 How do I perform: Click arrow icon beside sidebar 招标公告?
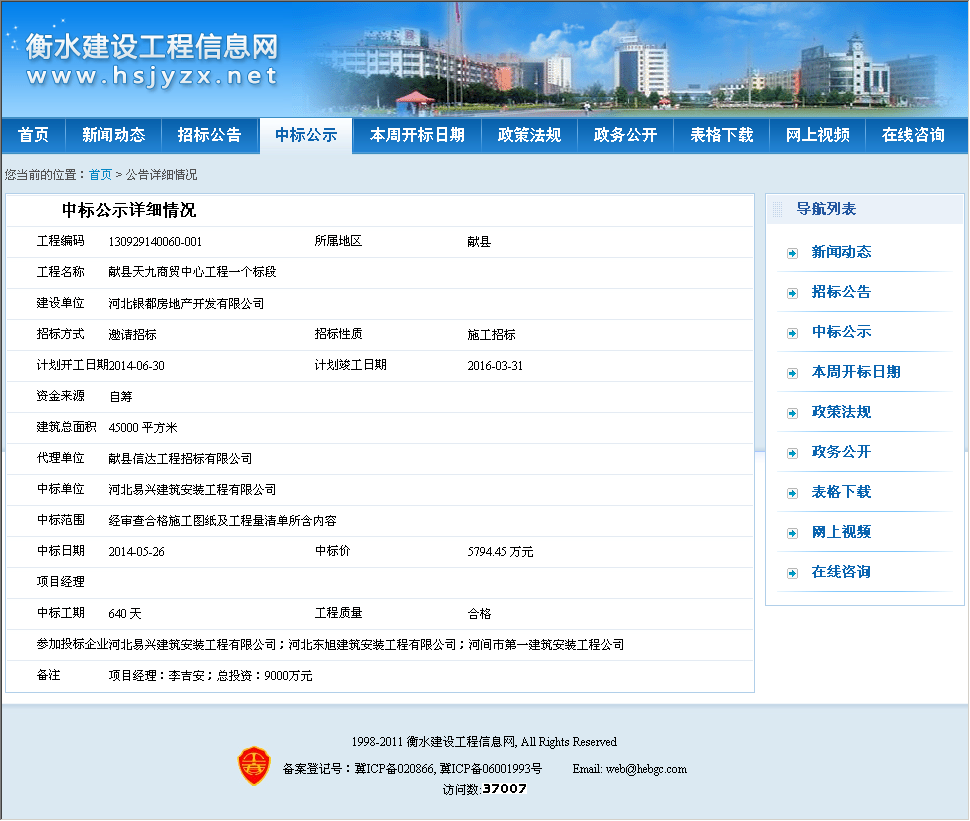(x=792, y=293)
